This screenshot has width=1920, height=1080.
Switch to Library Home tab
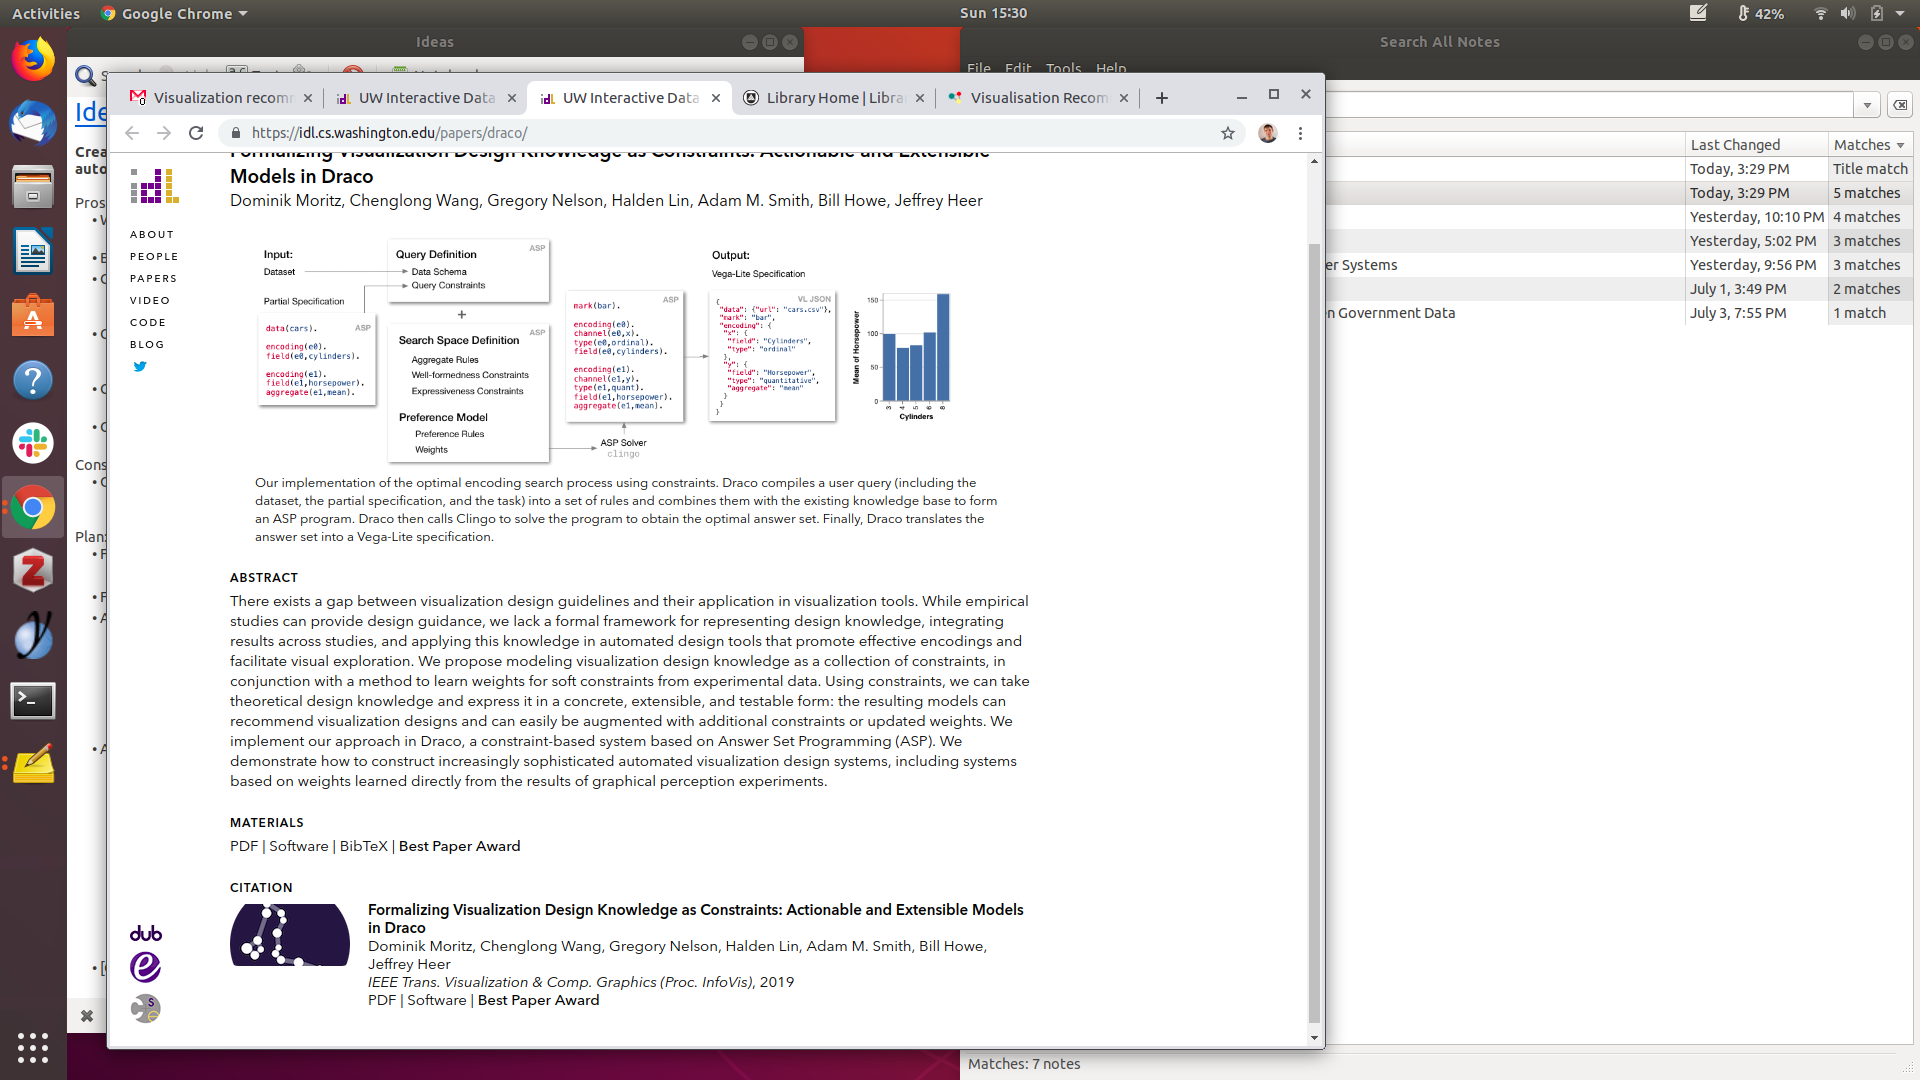pyautogui.click(x=833, y=98)
